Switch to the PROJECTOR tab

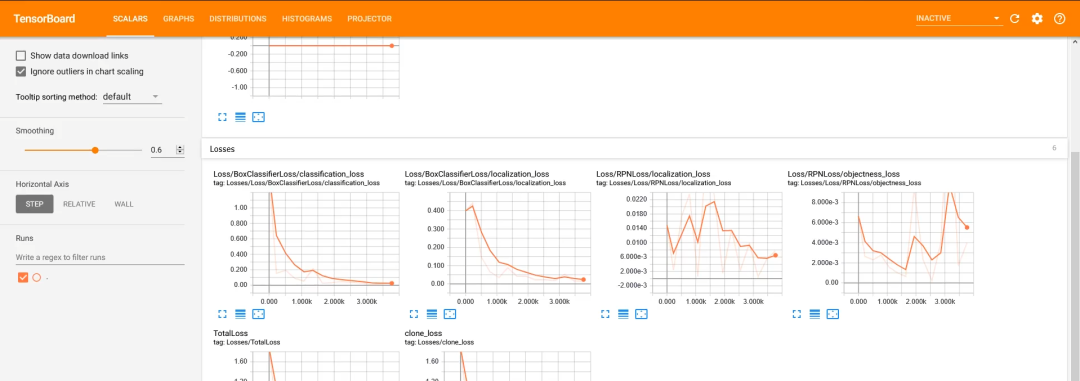click(370, 19)
